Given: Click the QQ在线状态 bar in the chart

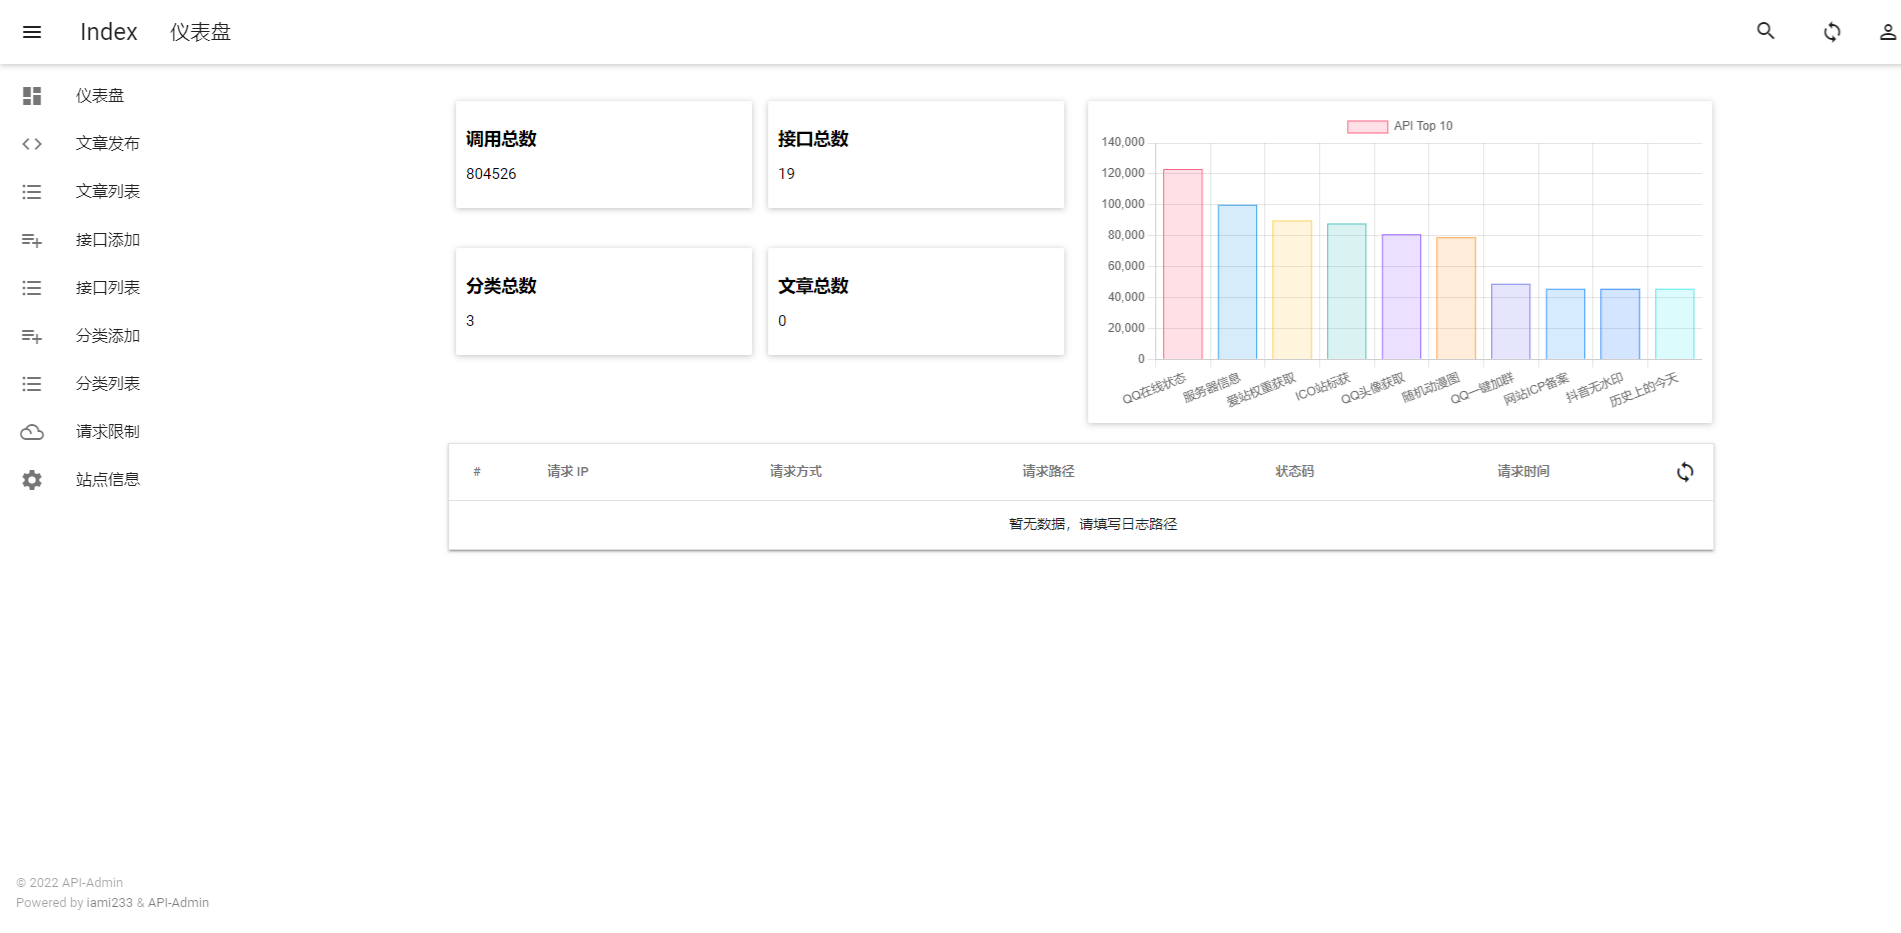Looking at the screenshot, I should click(1181, 260).
